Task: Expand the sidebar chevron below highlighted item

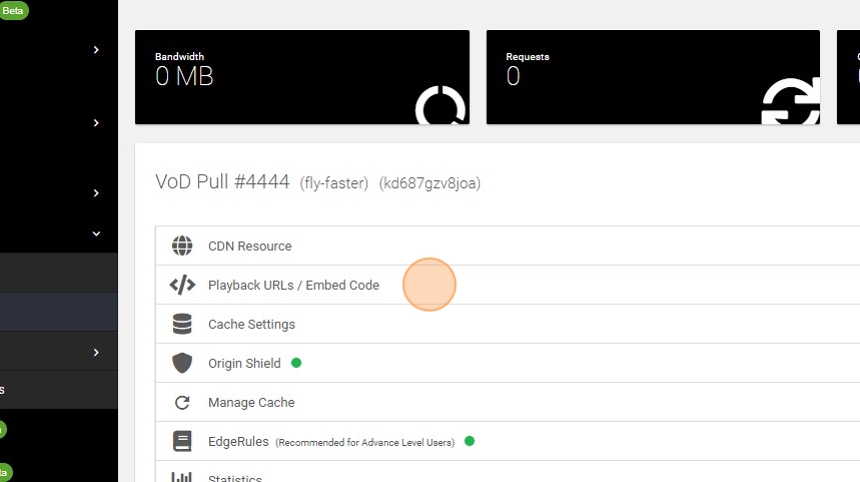Action: (96, 352)
